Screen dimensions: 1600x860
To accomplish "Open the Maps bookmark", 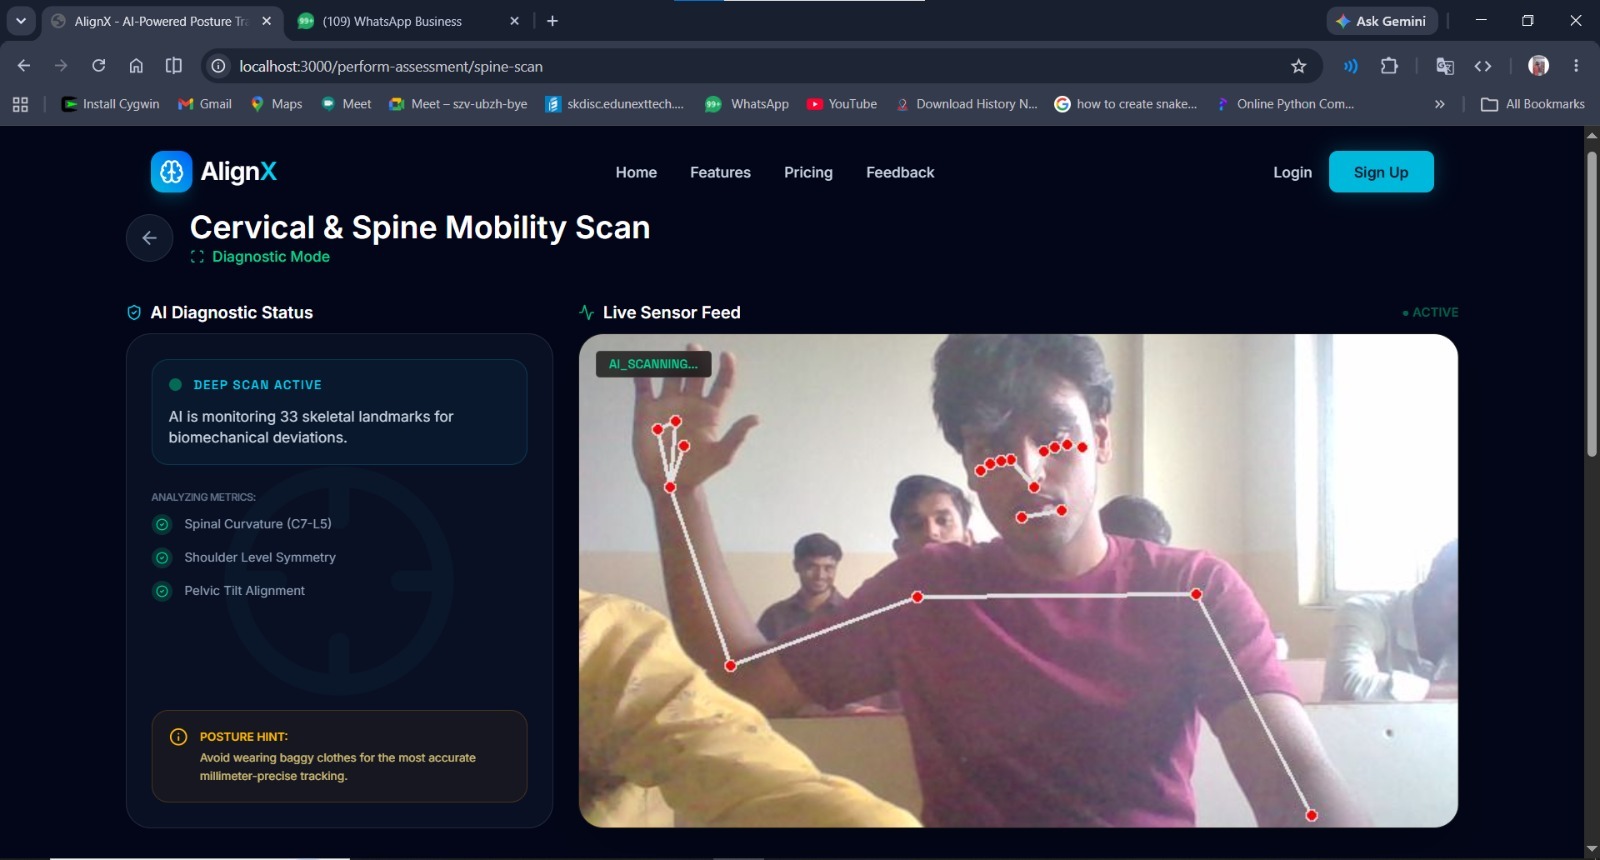I will pyautogui.click(x=277, y=104).
